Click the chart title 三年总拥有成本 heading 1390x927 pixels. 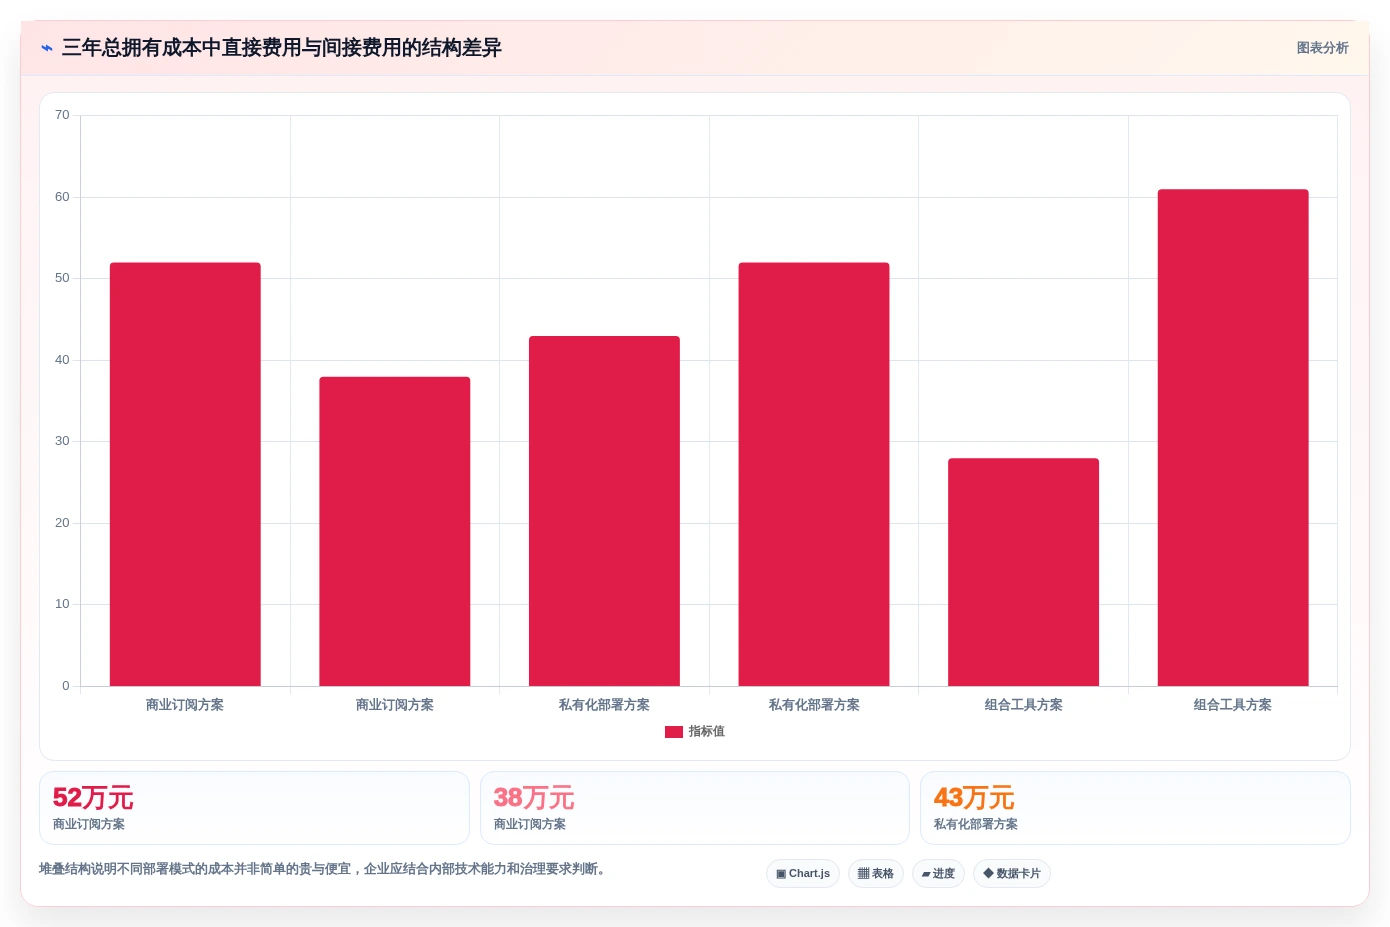coord(282,48)
